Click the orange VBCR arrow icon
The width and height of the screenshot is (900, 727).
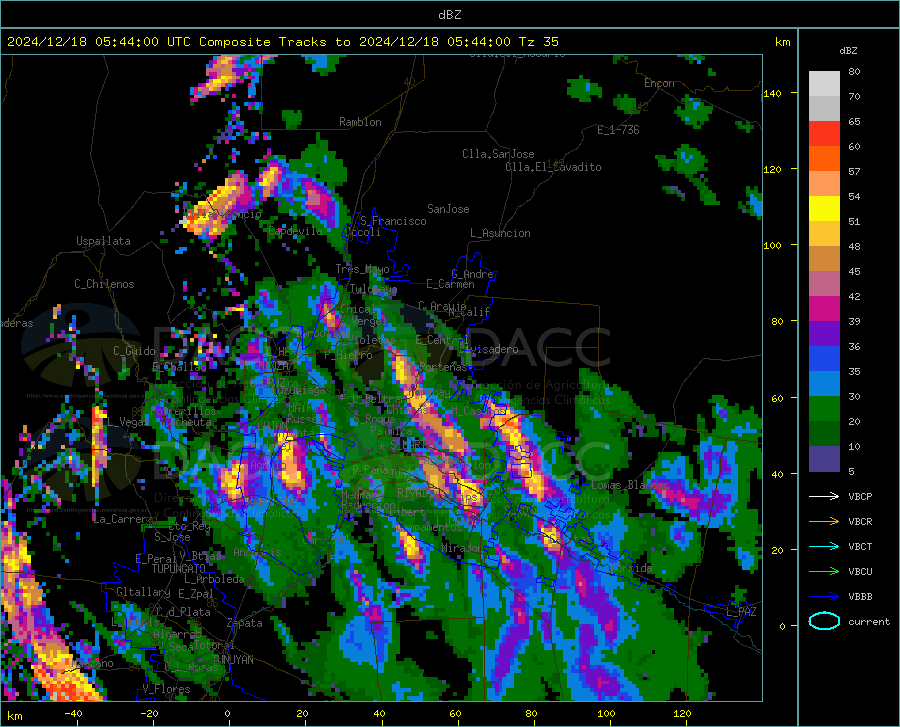click(x=824, y=521)
